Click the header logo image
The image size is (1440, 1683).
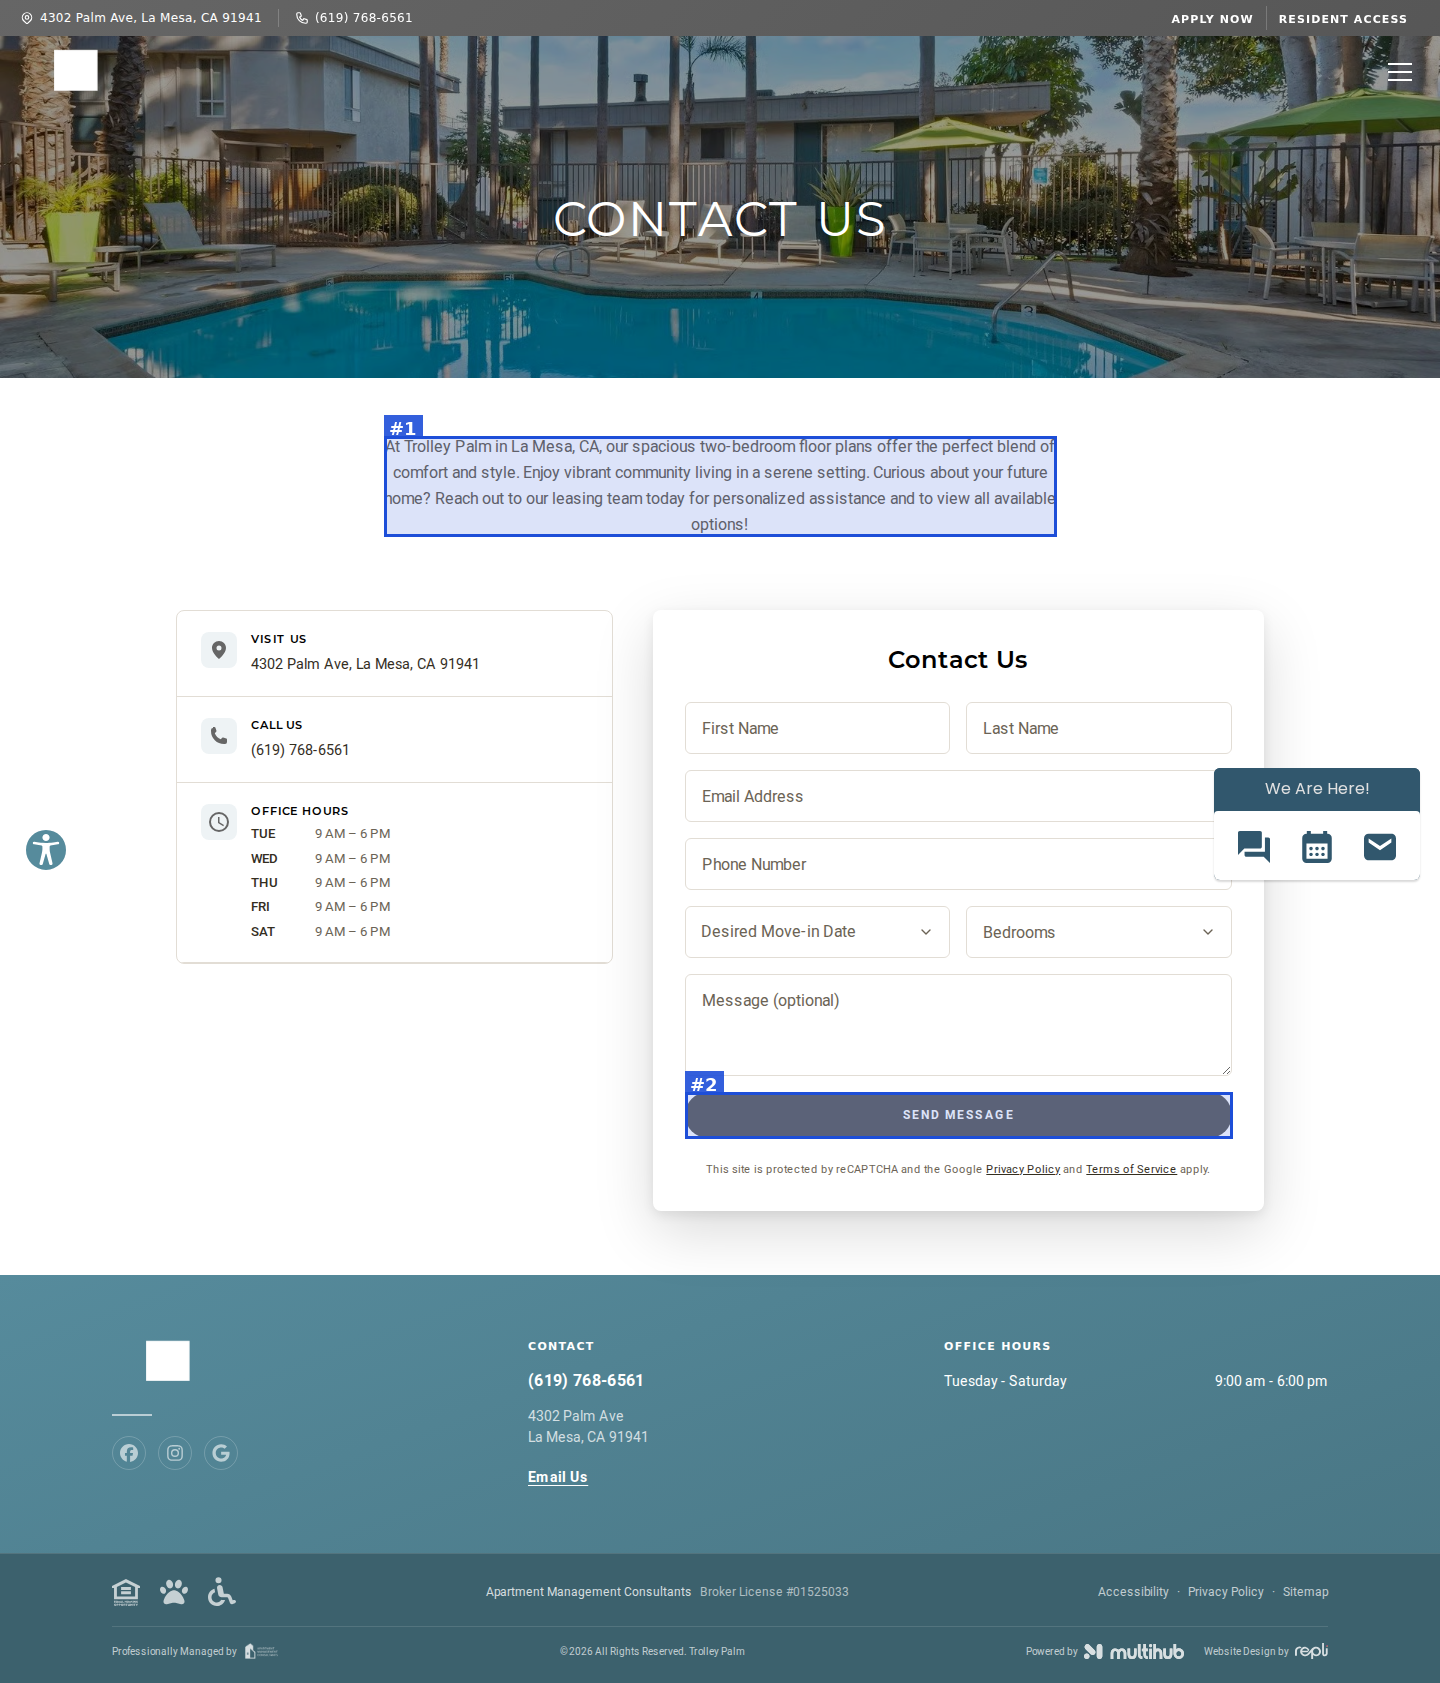pyautogui.click(x=76, y=71)
